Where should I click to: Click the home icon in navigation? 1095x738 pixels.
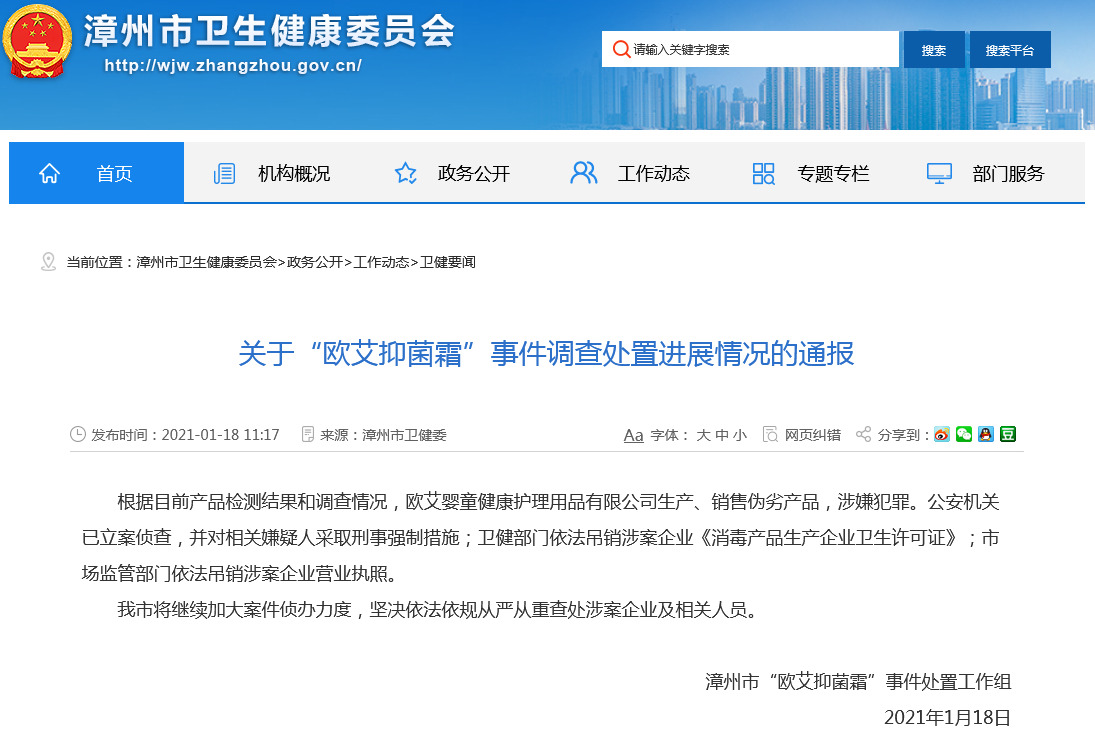(x=49, y=174)
